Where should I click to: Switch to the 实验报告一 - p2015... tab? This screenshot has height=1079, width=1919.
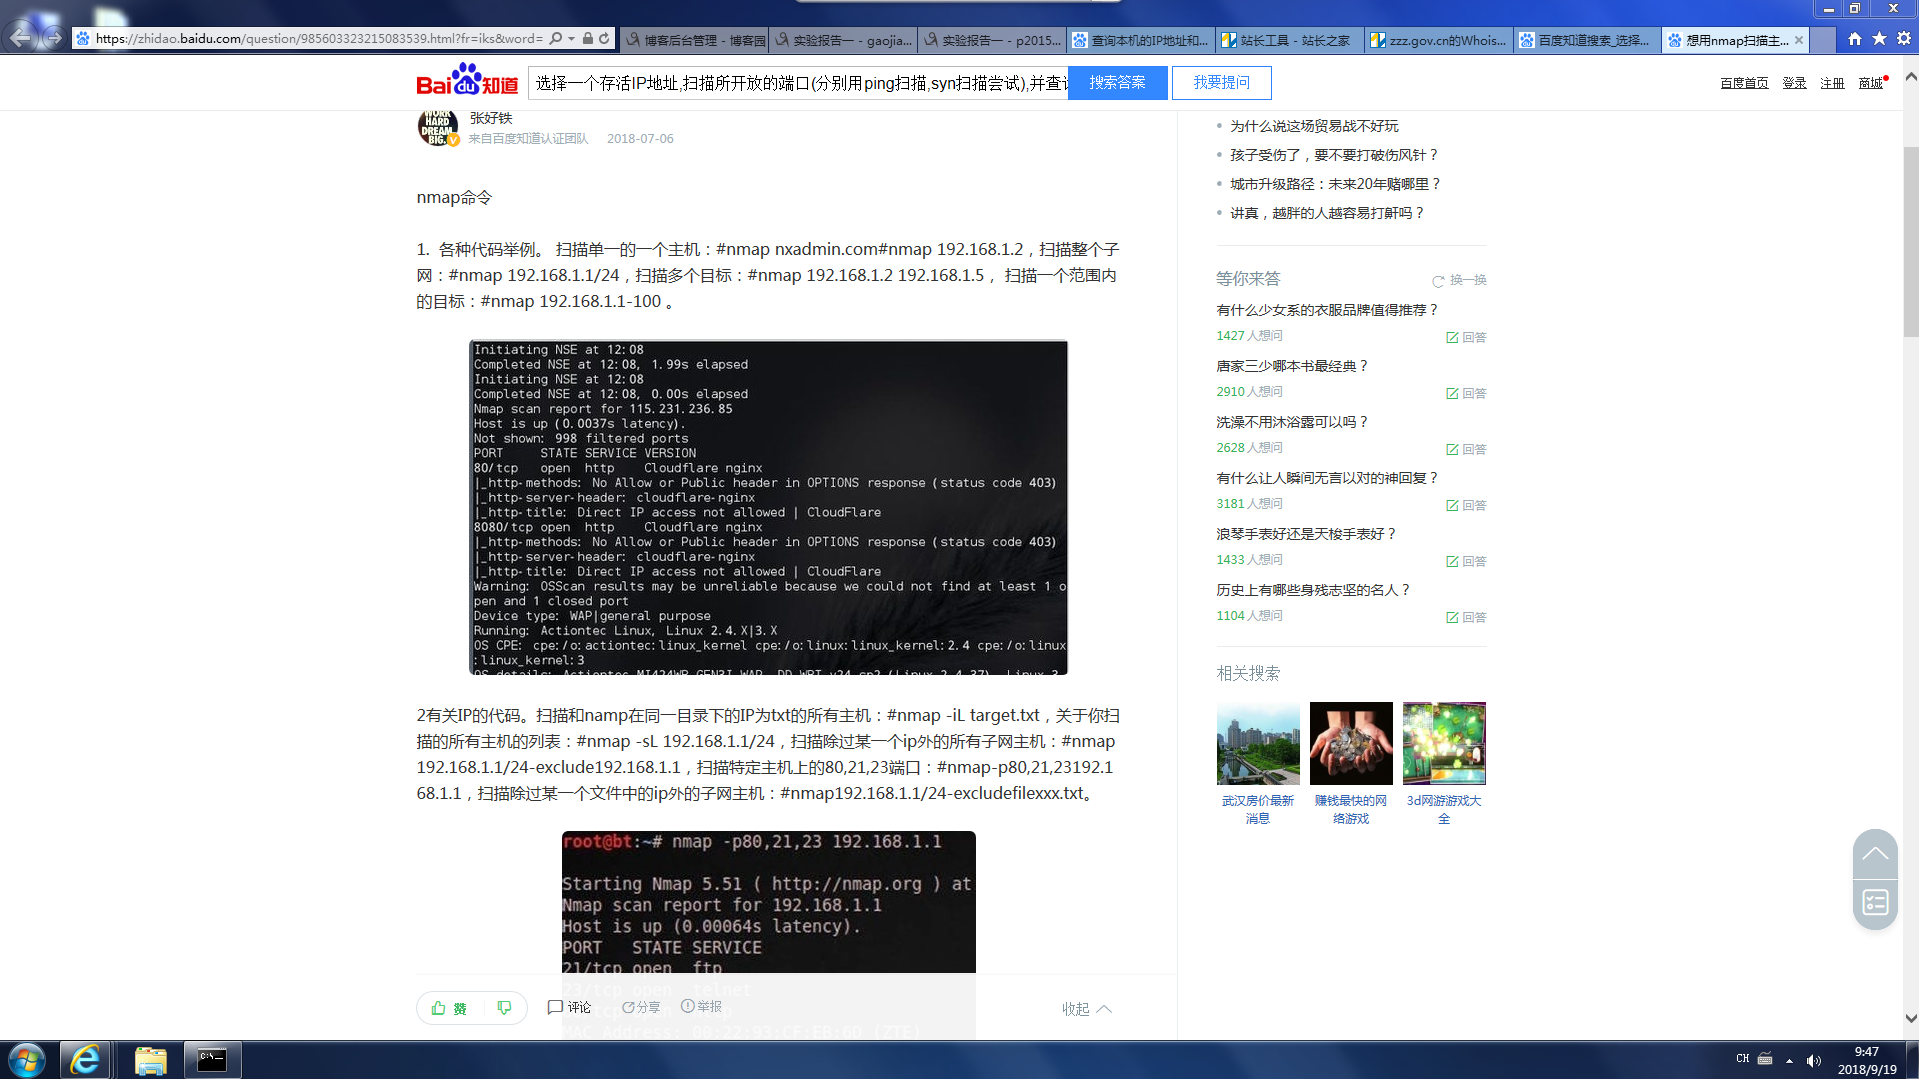992,40
